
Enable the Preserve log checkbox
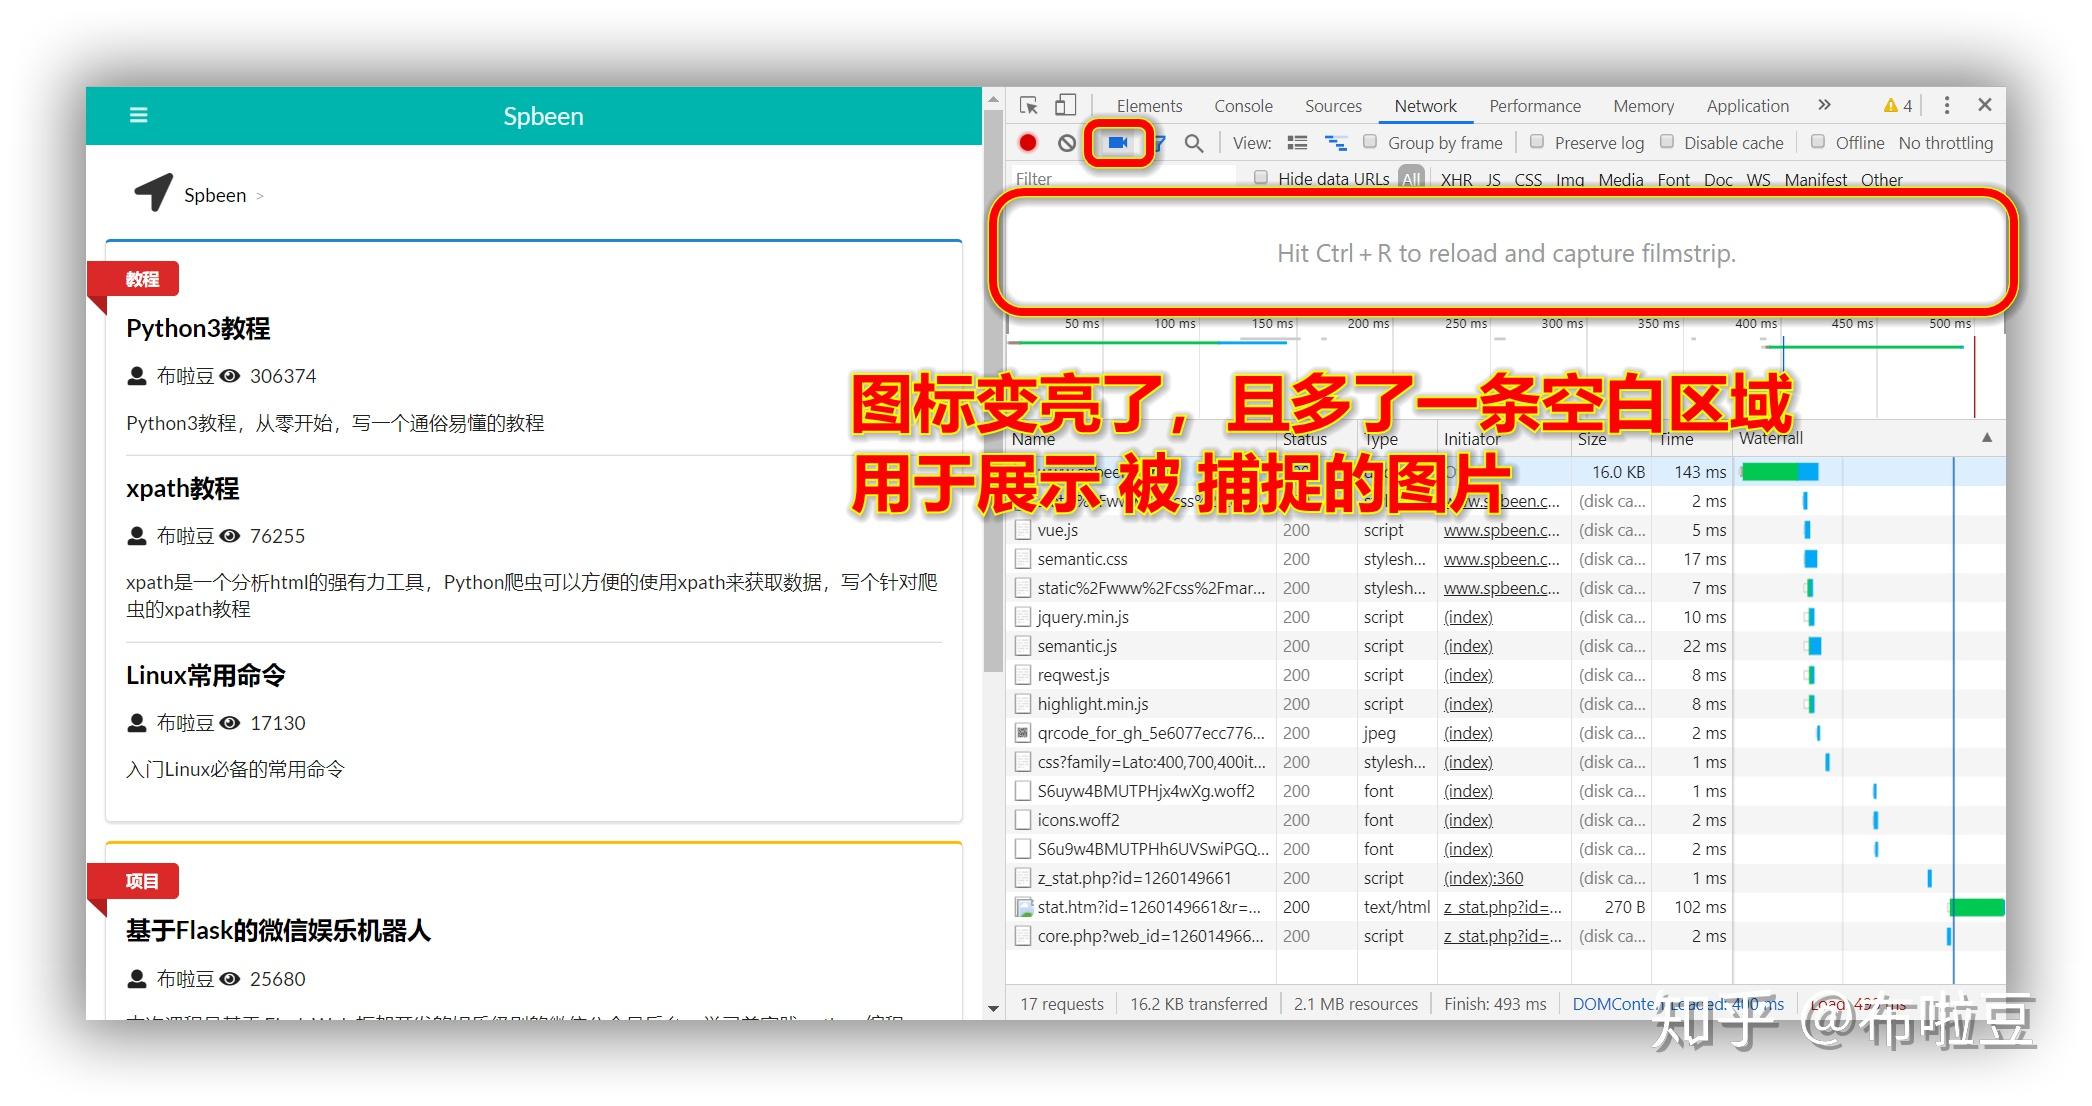(x=1537, y=142)
